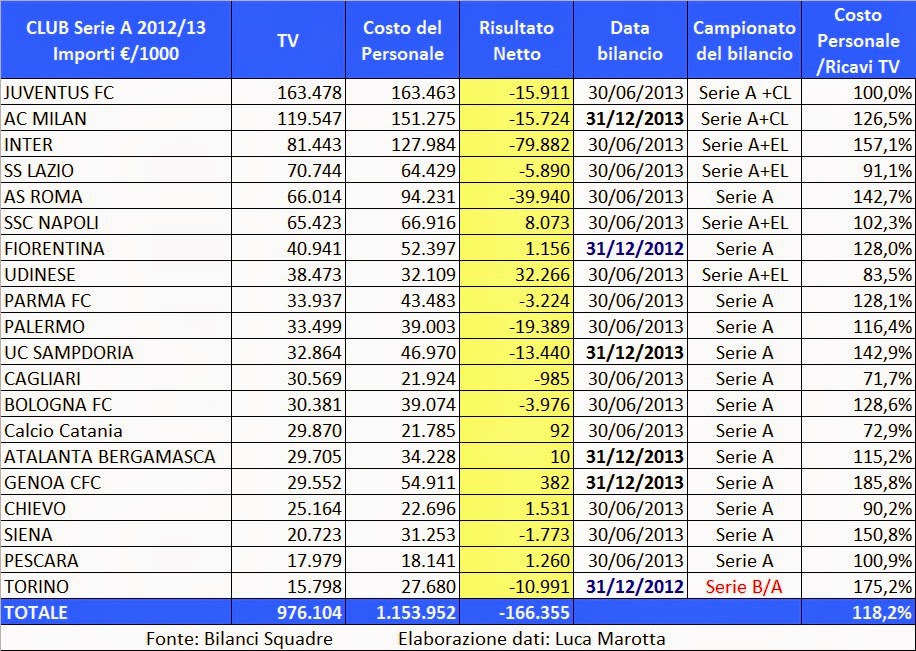916x651 pixels.
Task: Select the PESCARA club name cell
Action: point(116,560)
